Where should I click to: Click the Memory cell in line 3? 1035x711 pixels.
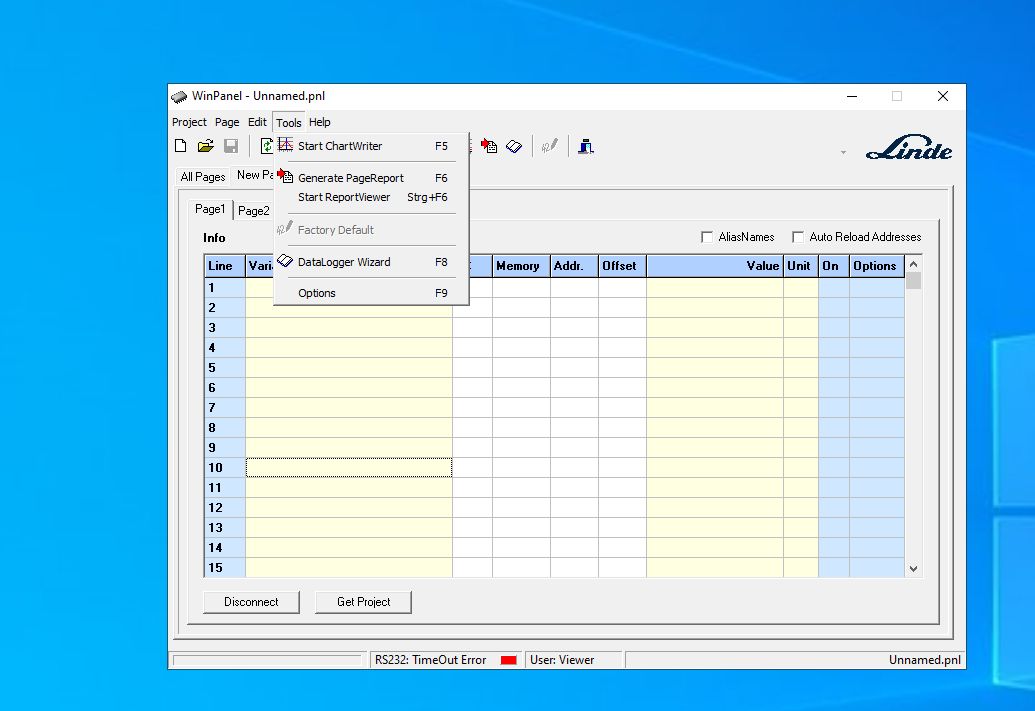coord(521,328)
